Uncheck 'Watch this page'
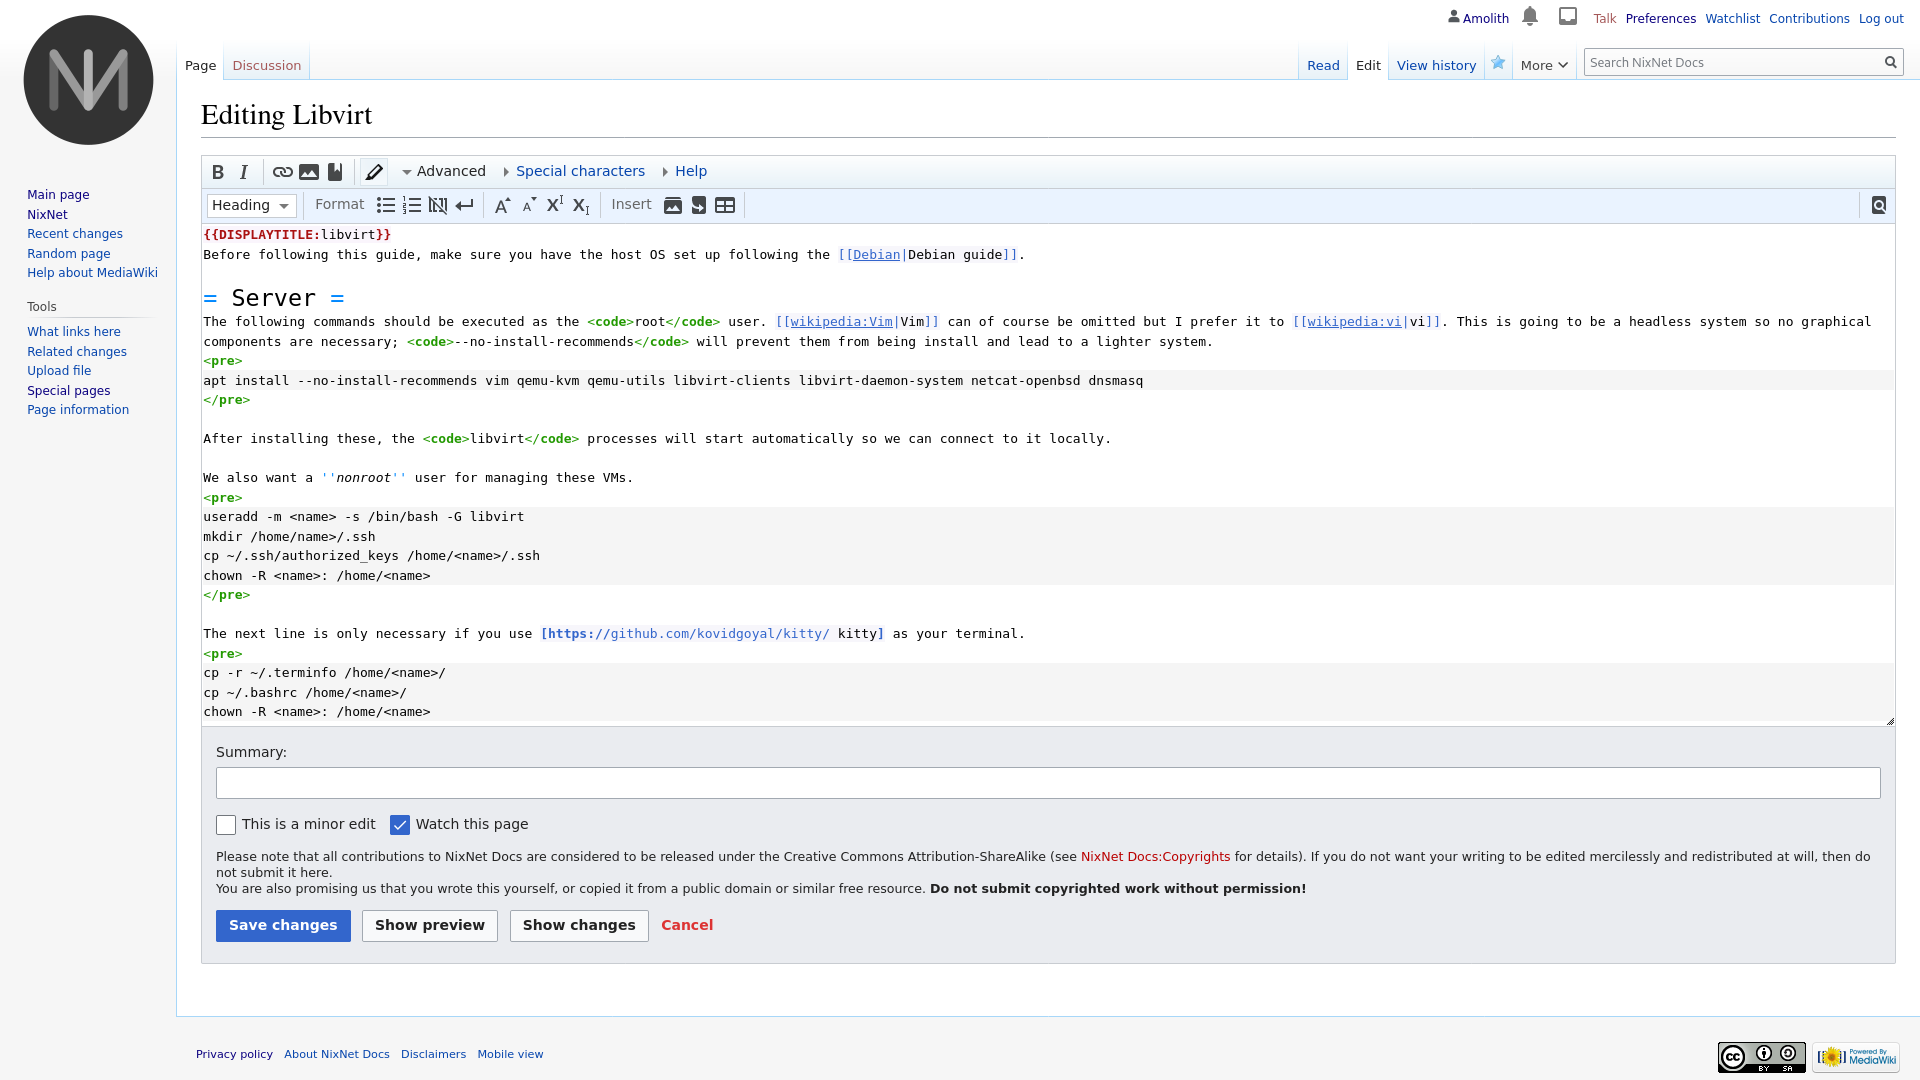 pos(400,825)
